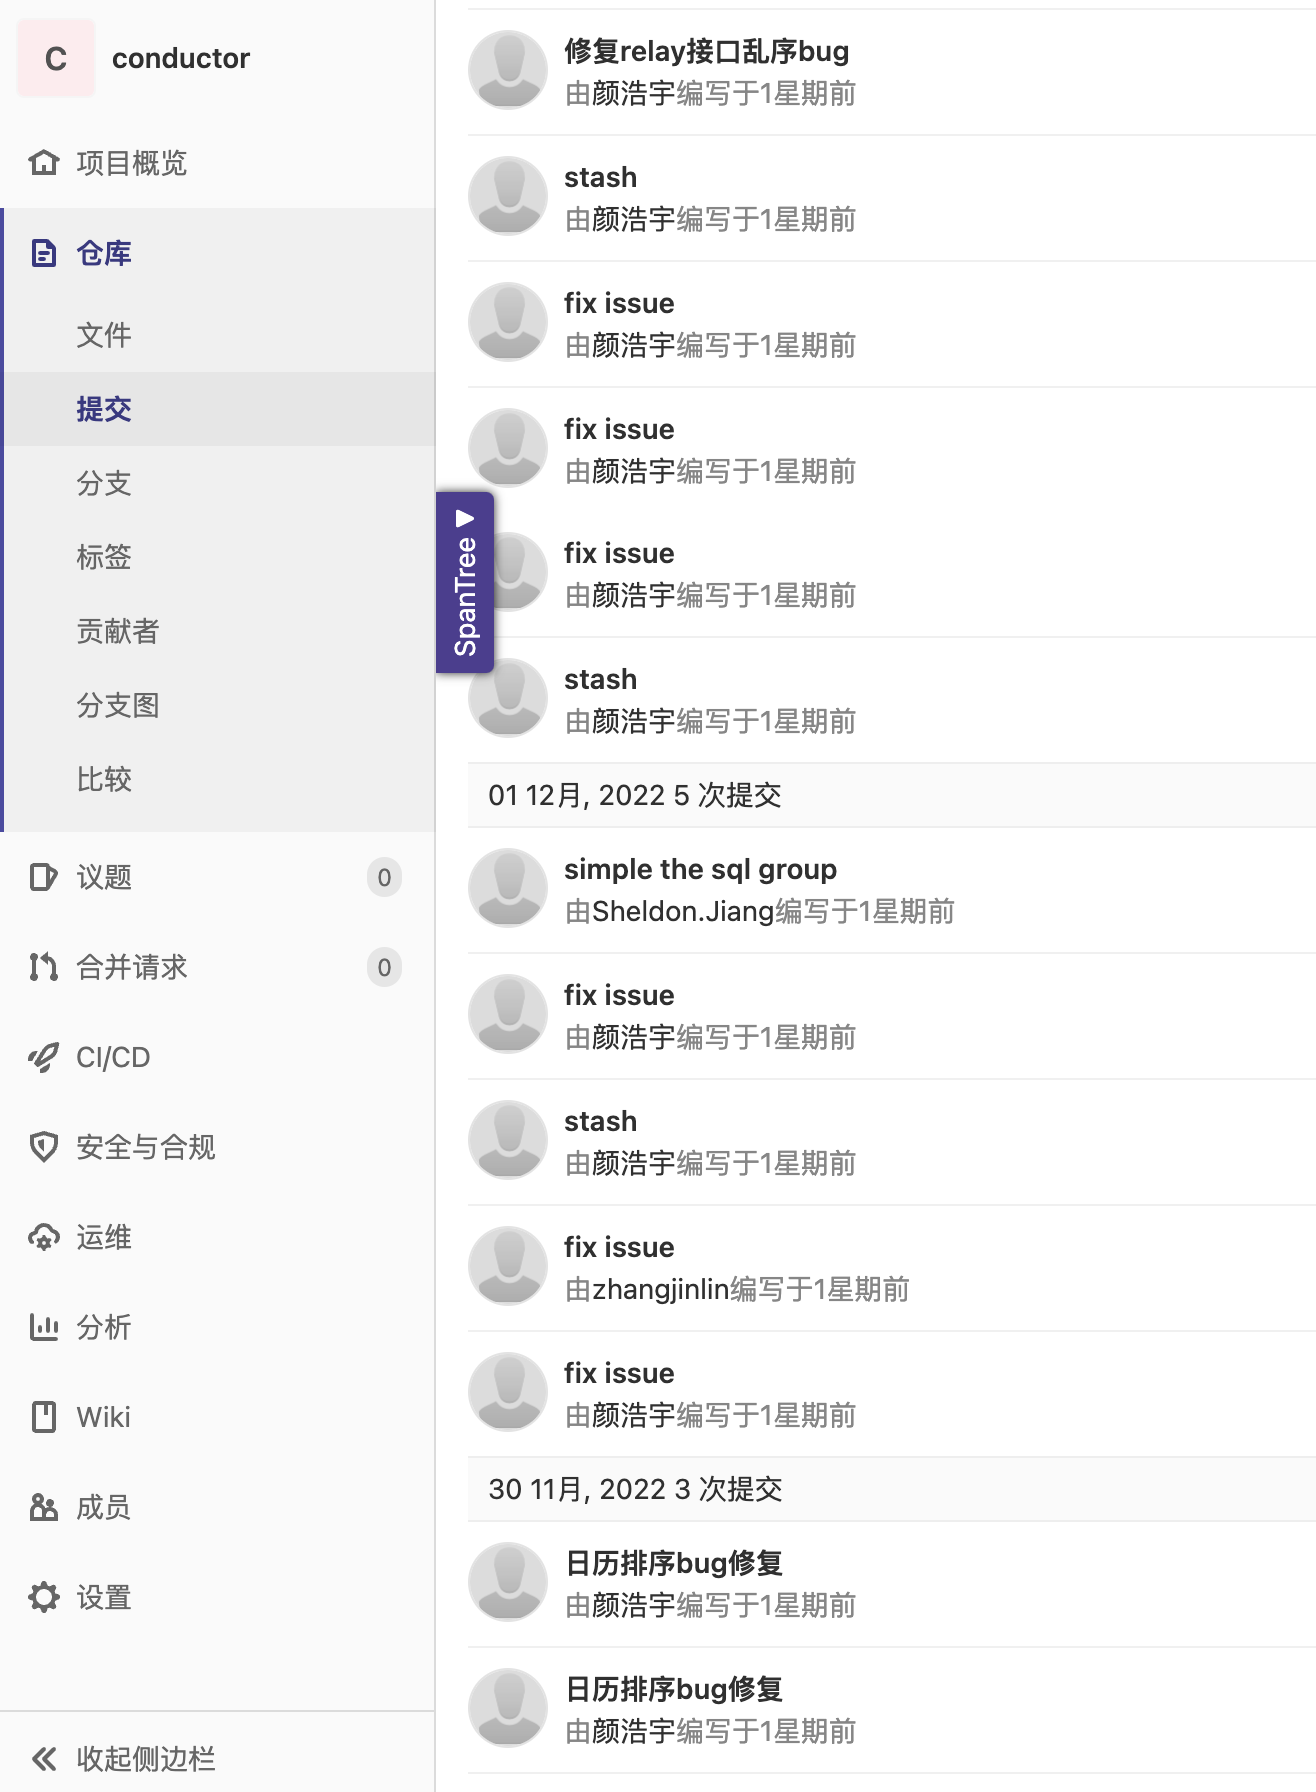Open CI/CD via the rocket icon
Viewport: 1316px width, 1792px height.
coord(43,1057)
